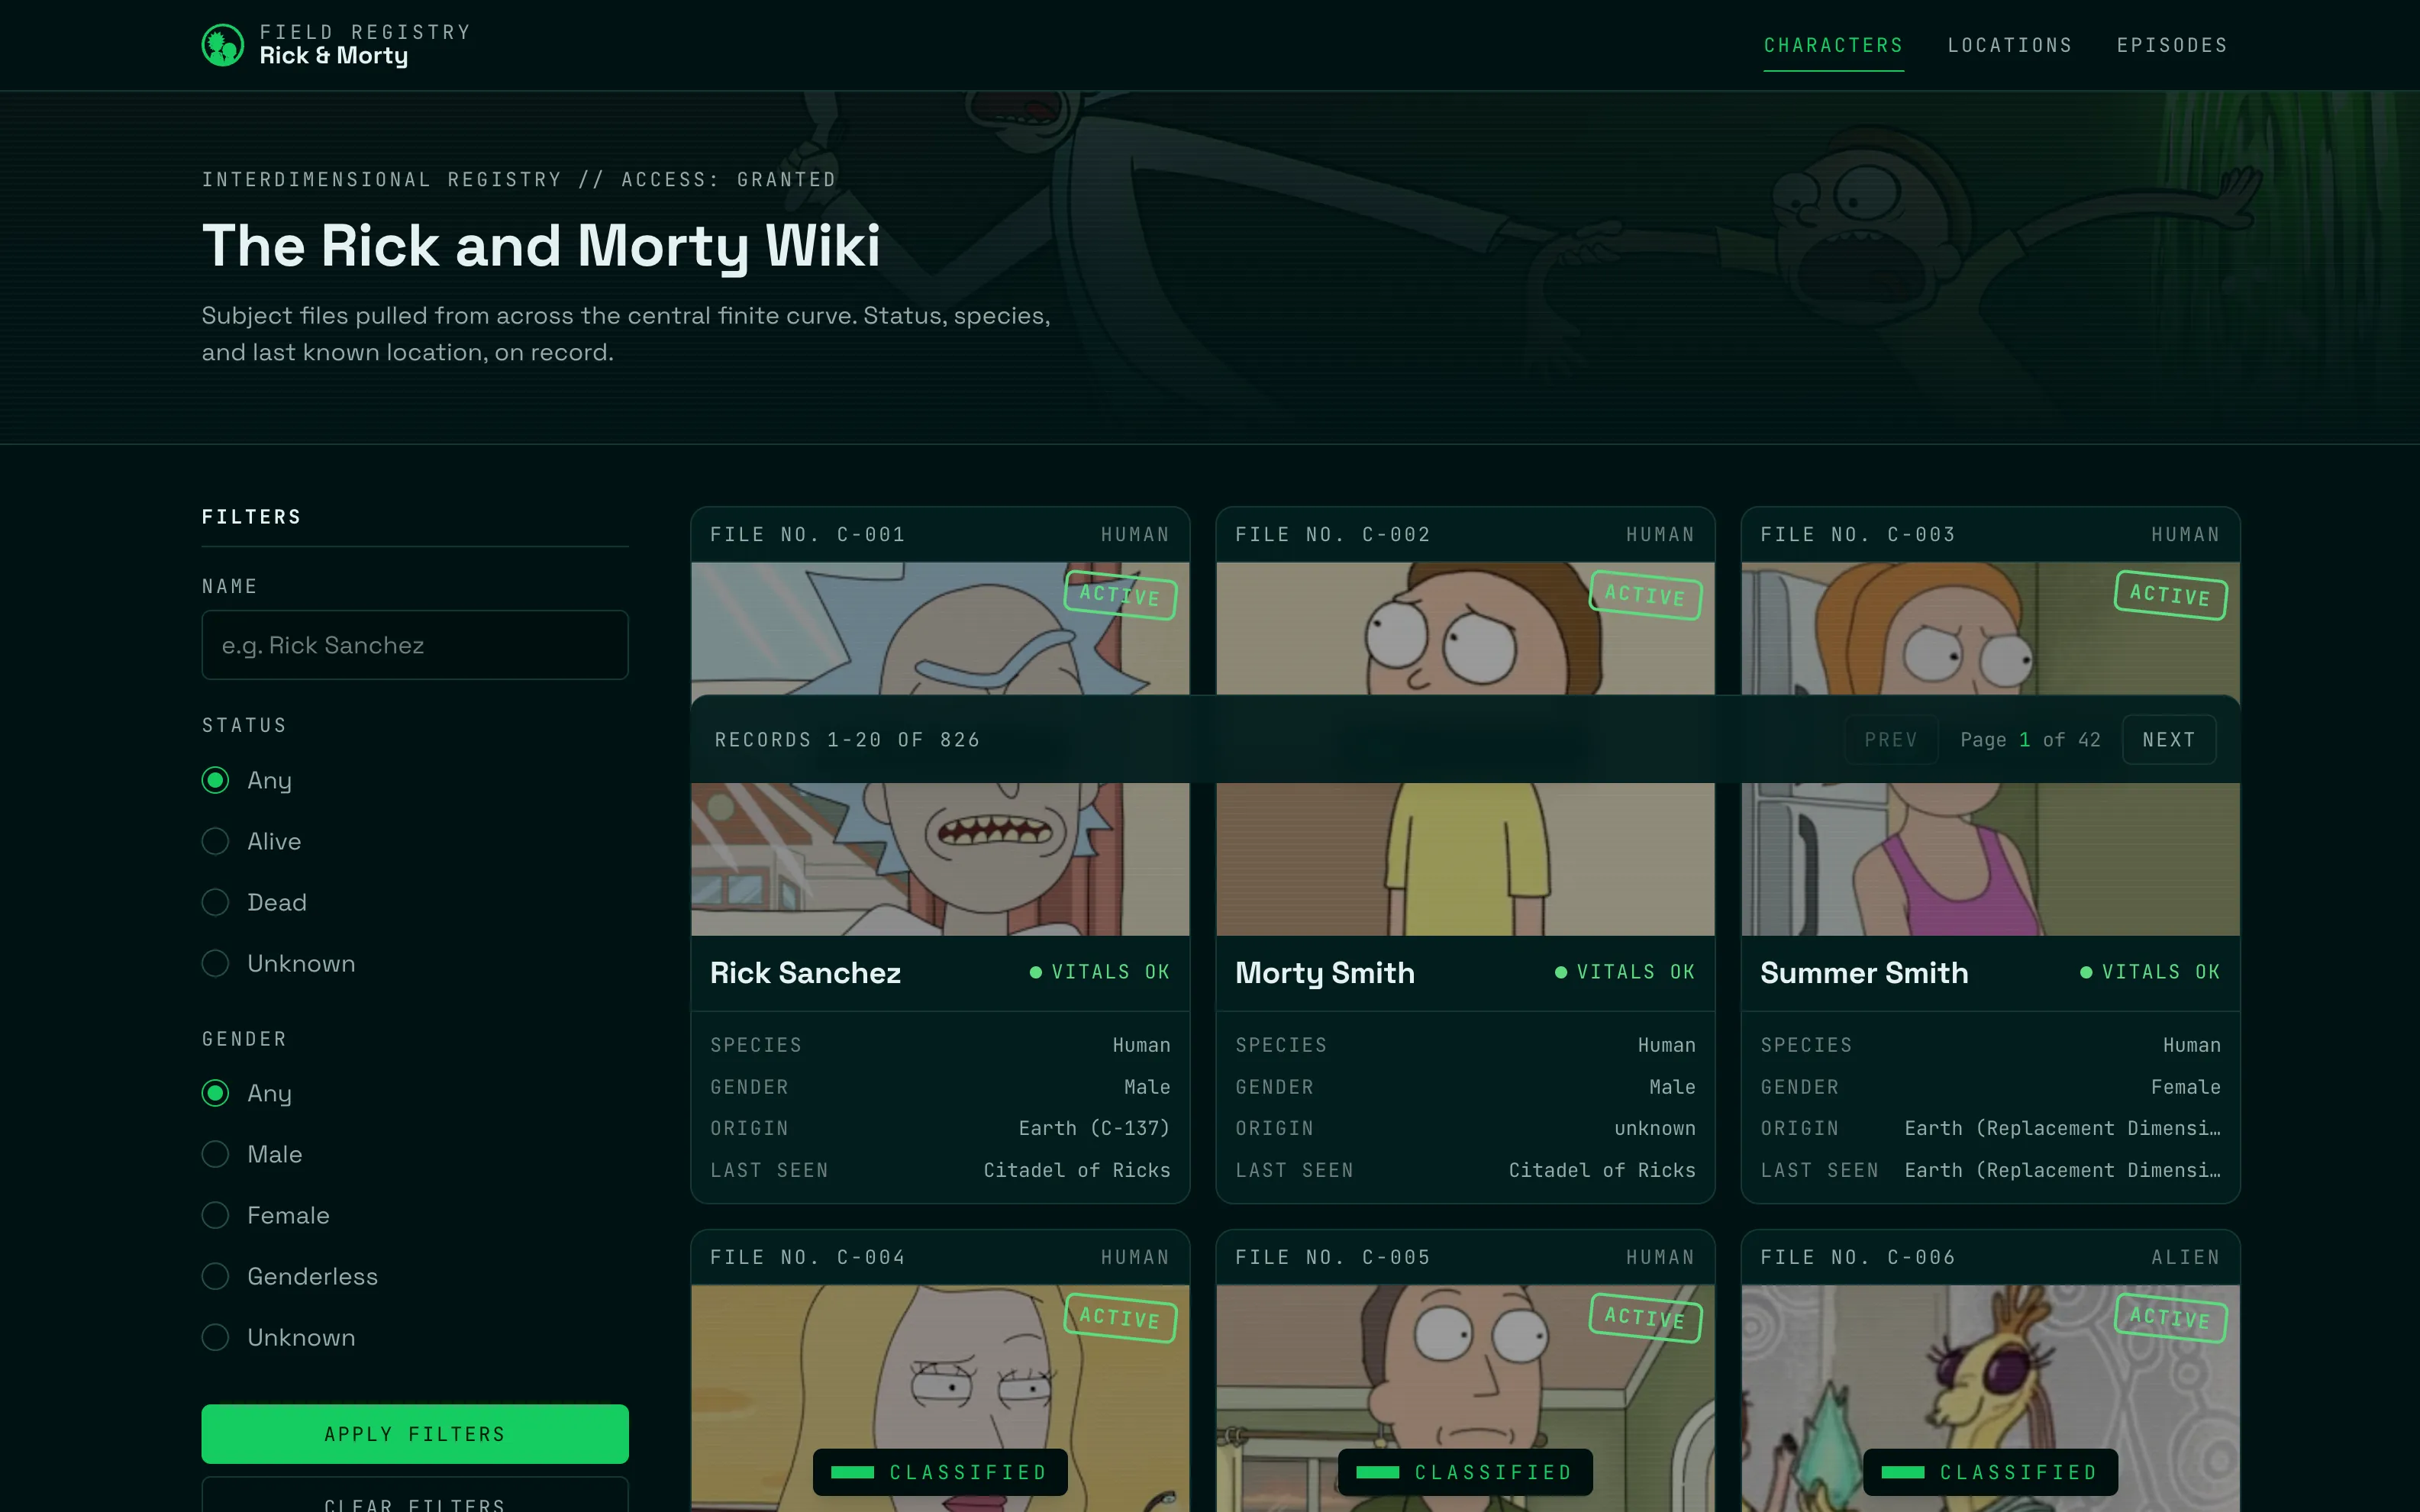Click Morty Smith's Vitals OK indicator
Screen dimensions: 2420x1512
click(x=1625, y=972)
